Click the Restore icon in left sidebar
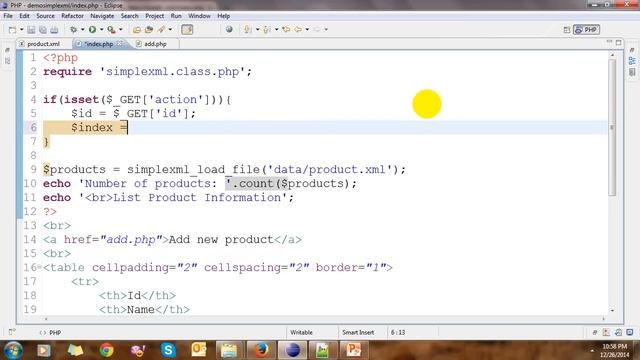The height and width of the screenshot is (360, 640). click(x=7, y=50)
